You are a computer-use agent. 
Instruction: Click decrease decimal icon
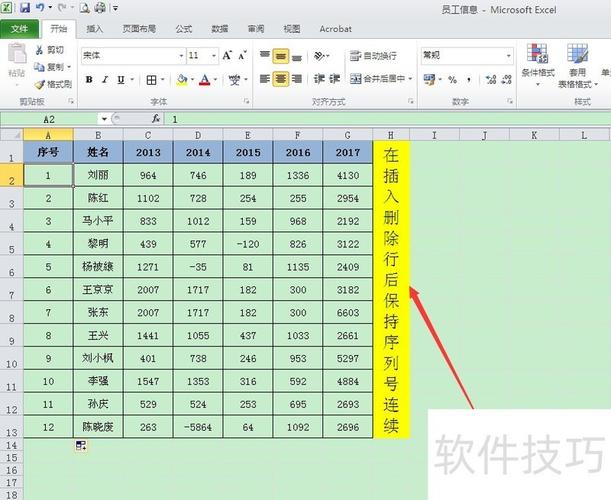point(506,80)
